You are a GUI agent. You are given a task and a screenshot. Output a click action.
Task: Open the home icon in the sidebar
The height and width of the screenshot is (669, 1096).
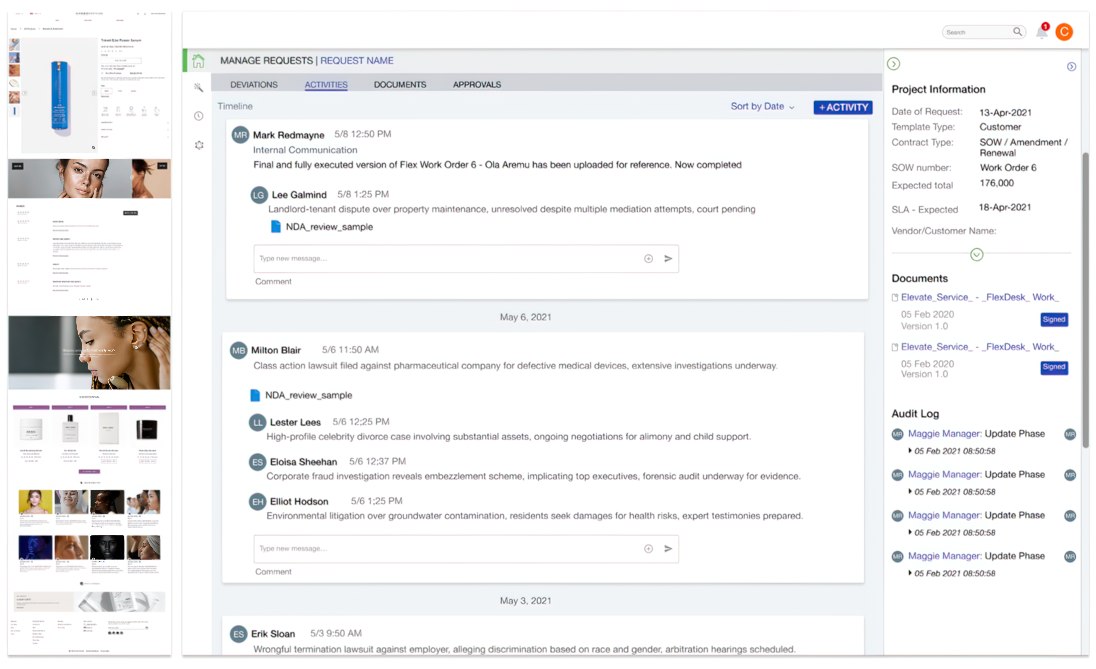[199, 61]
